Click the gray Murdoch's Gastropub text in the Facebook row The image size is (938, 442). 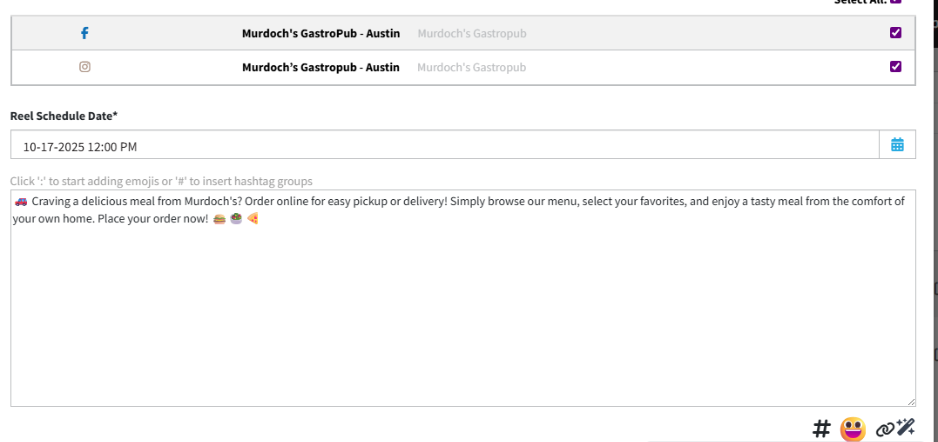[x=471, y=33]
